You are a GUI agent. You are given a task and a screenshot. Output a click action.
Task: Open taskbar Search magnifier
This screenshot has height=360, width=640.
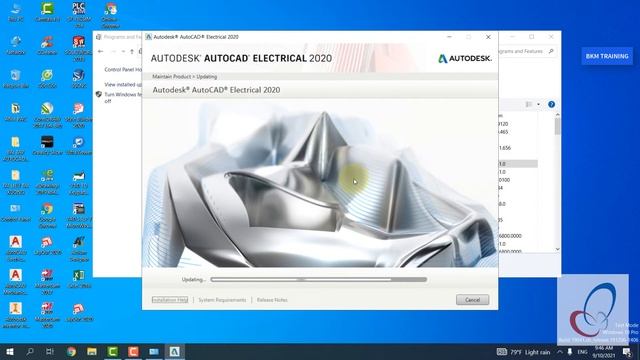30,352
